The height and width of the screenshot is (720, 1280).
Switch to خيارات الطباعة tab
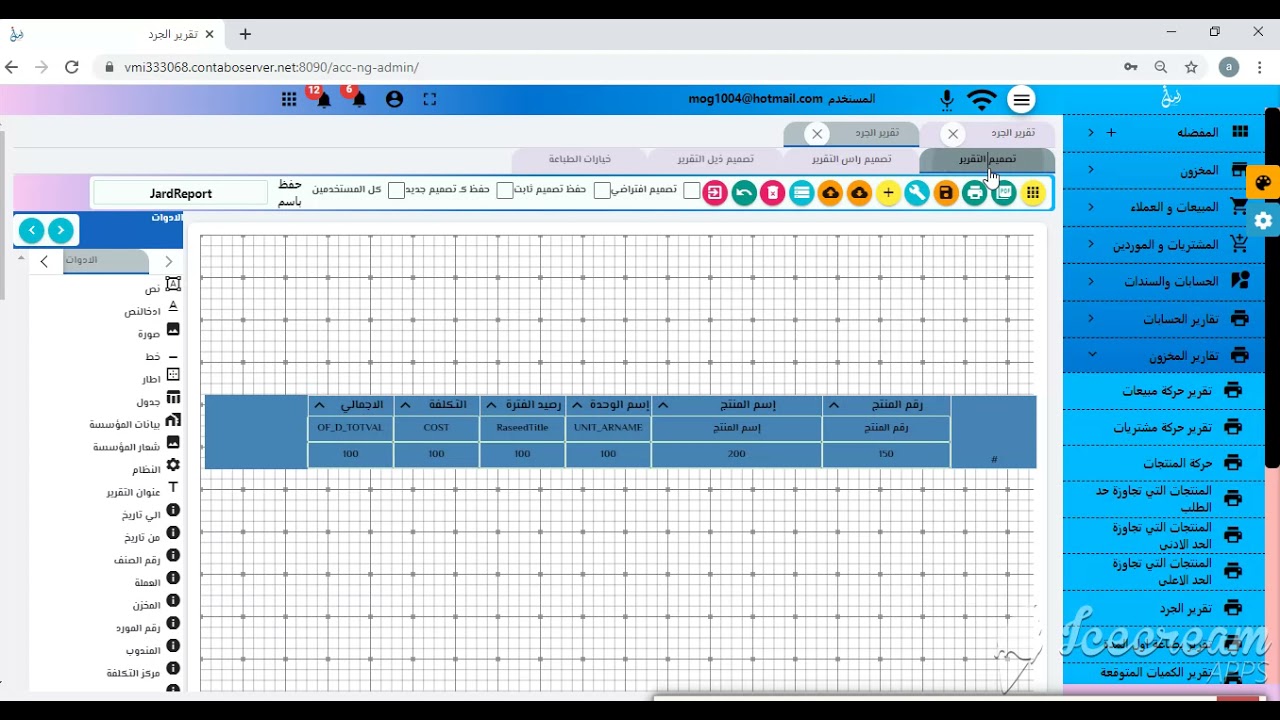pyautogui.click(x=579, y=159)
